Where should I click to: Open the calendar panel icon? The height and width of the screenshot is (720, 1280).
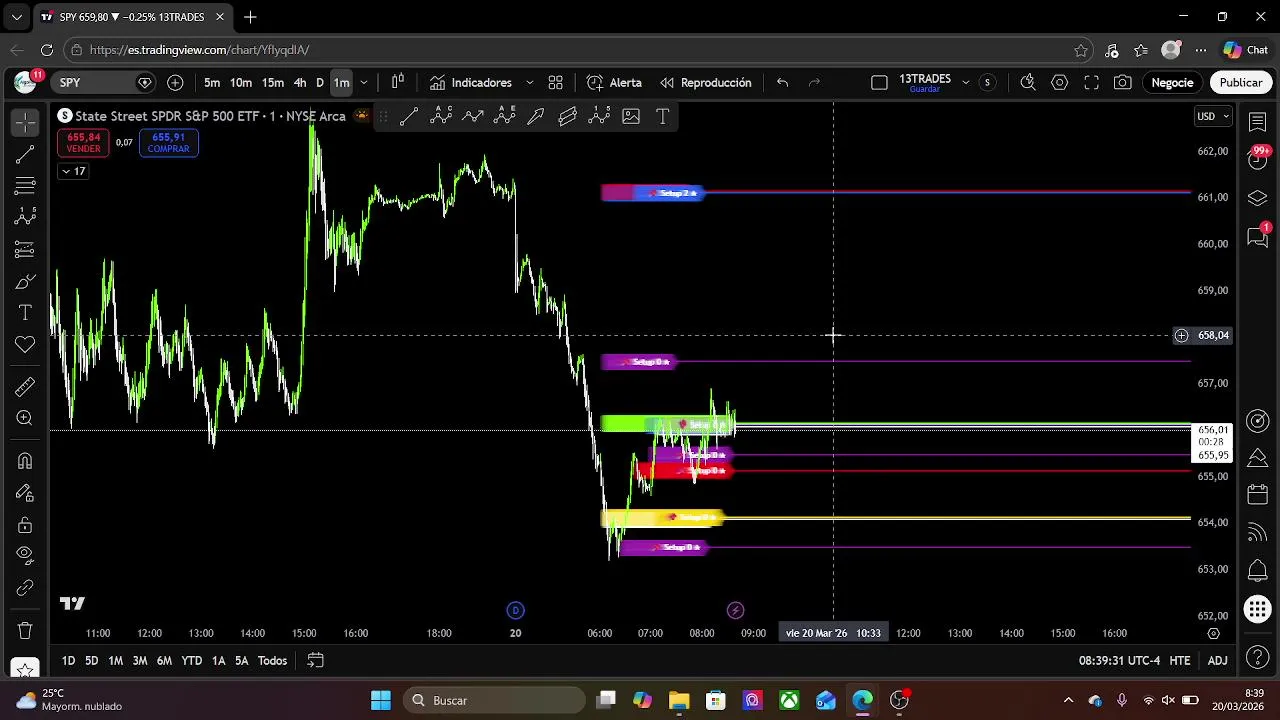click(1258, 494)
